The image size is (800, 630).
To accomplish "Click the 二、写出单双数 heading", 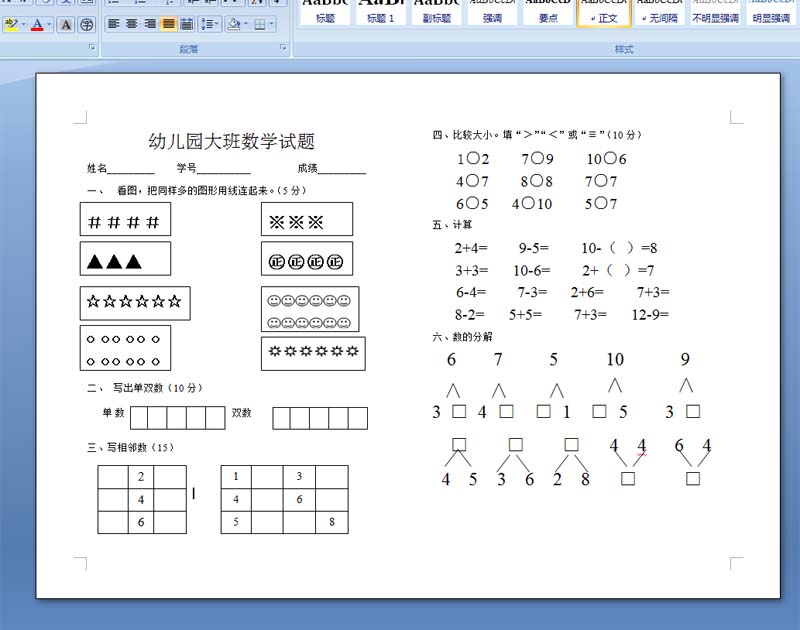I will pos(145,388).
